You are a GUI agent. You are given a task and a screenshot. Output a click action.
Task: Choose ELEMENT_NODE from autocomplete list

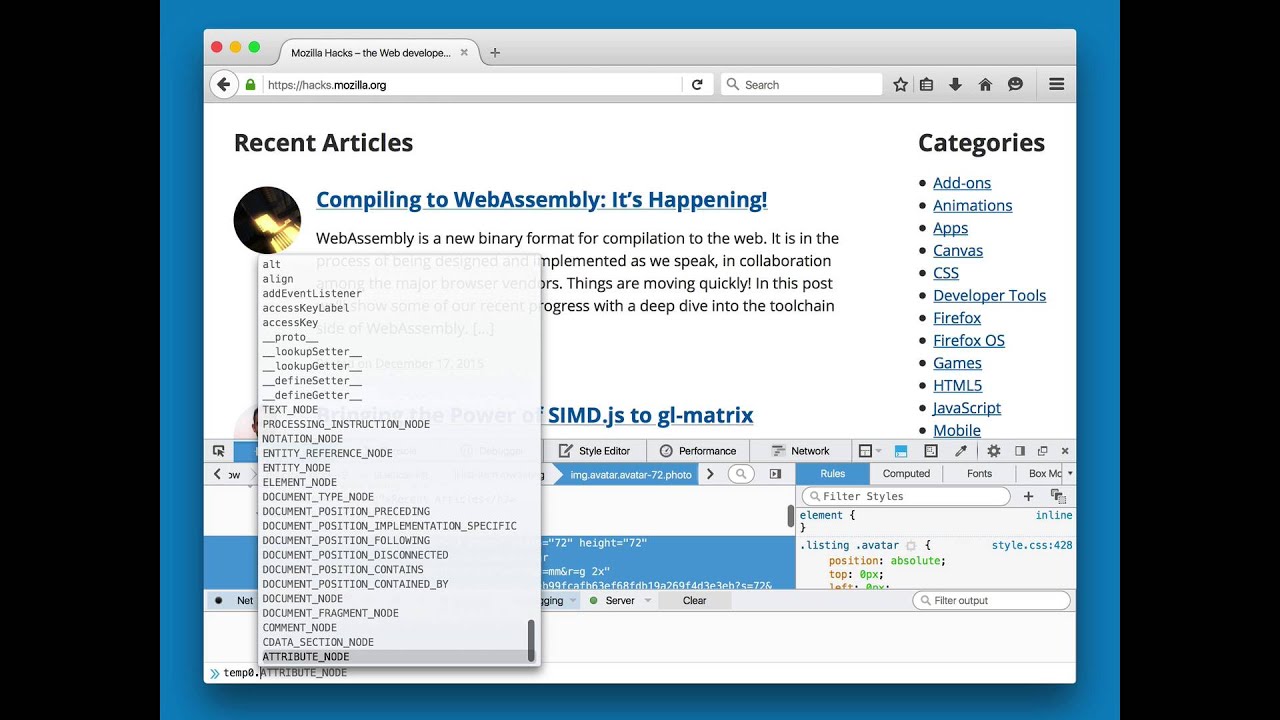[x=393, y=482]
